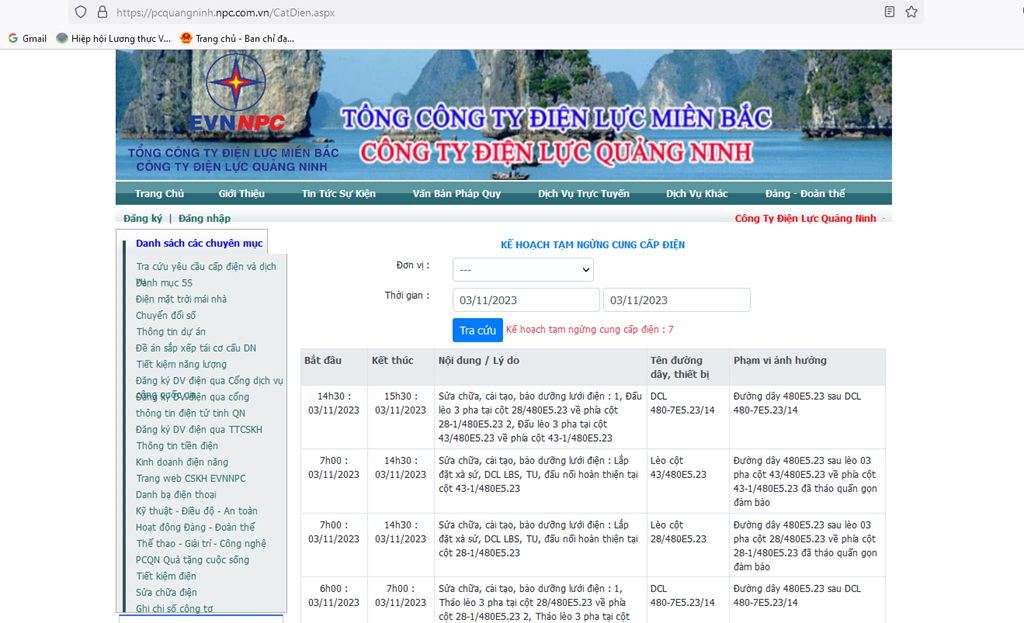Open Thông tin tiền điện category
This screenshot has height=623, width=1024.
(177, 445)
